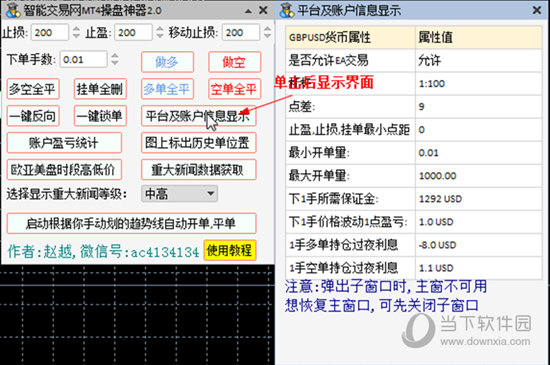Screen dimensions: 550x365
Task: Click the 多空全平 close-all button
Action: [33, 89]
